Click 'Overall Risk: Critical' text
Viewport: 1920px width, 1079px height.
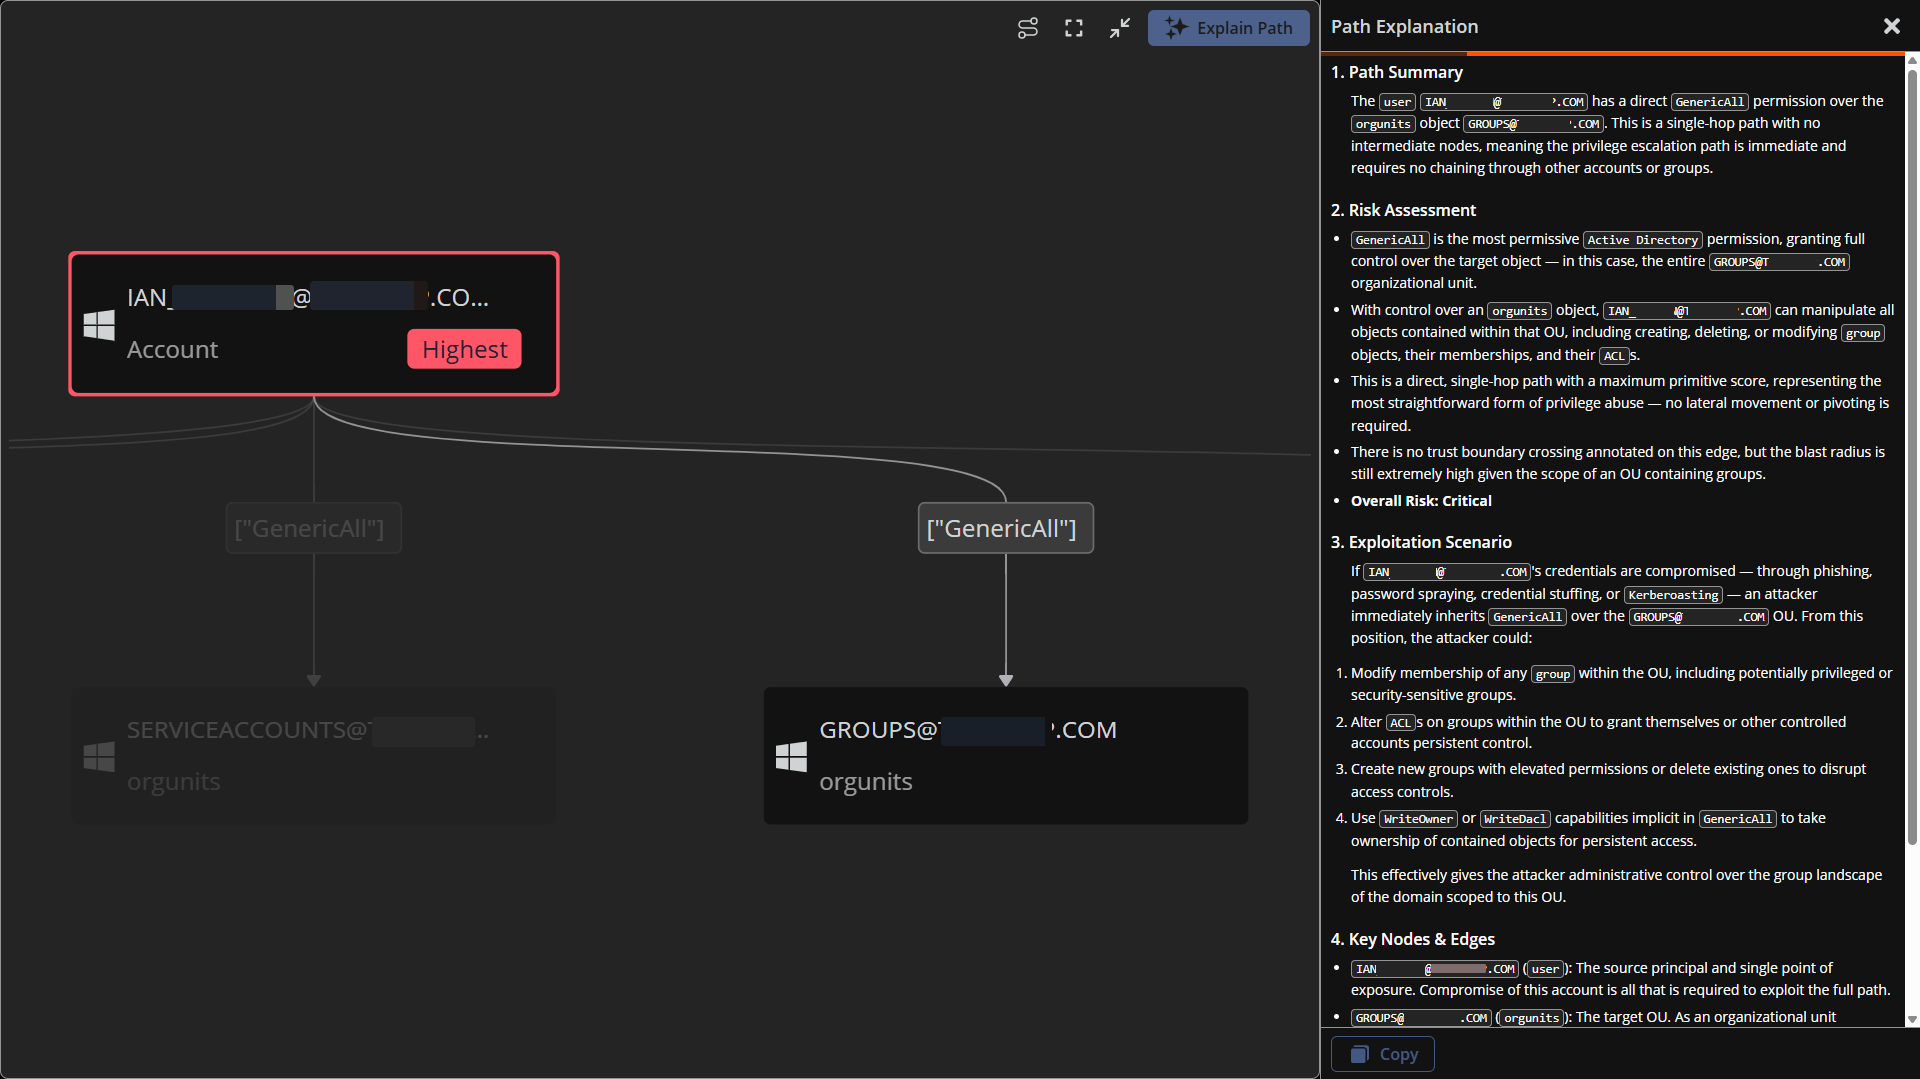pyautogui.click(x=1421, y=501)
